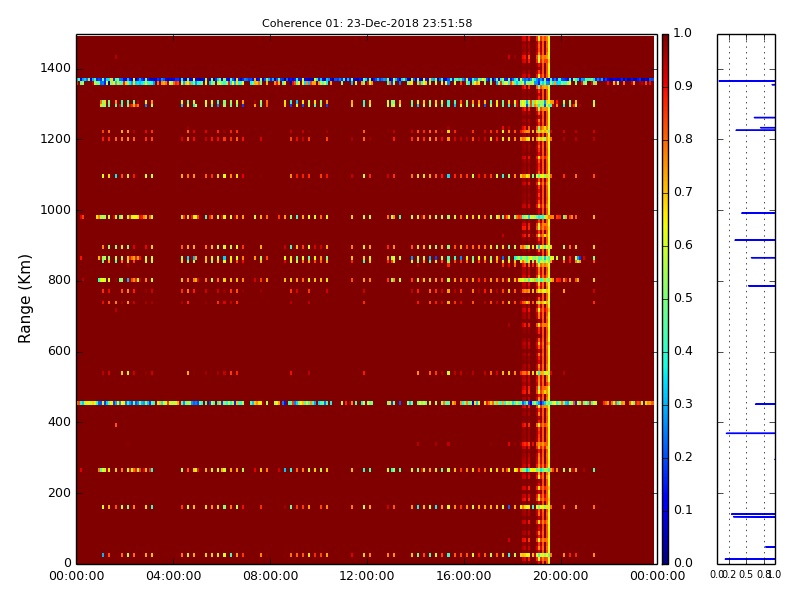Select the 200 range tick label

click(58, 493)
